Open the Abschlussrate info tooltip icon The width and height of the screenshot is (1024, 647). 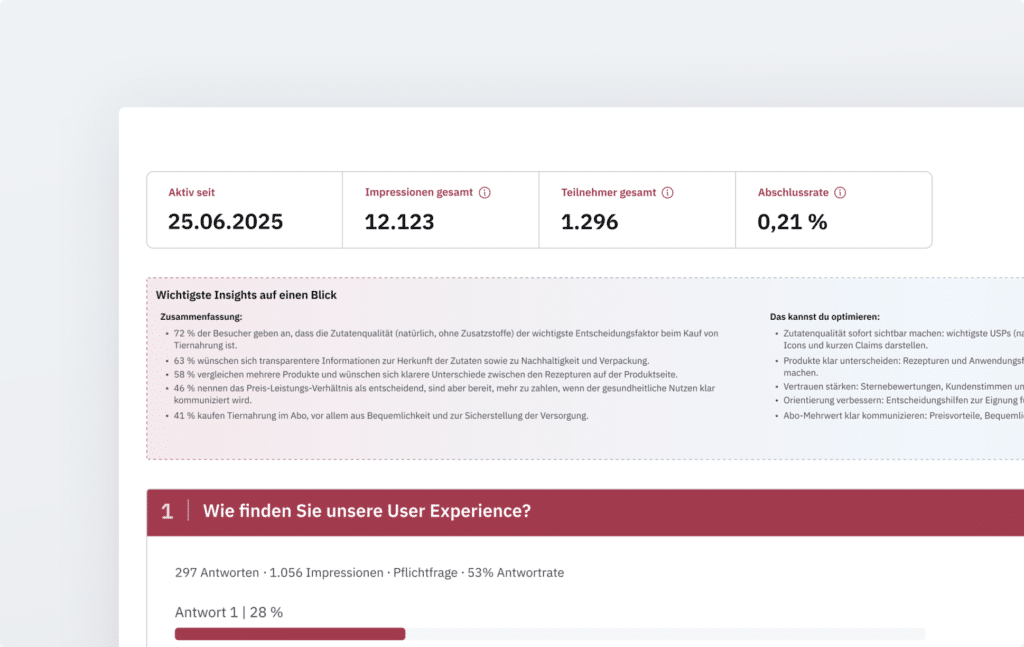click(x=840, y=193)
